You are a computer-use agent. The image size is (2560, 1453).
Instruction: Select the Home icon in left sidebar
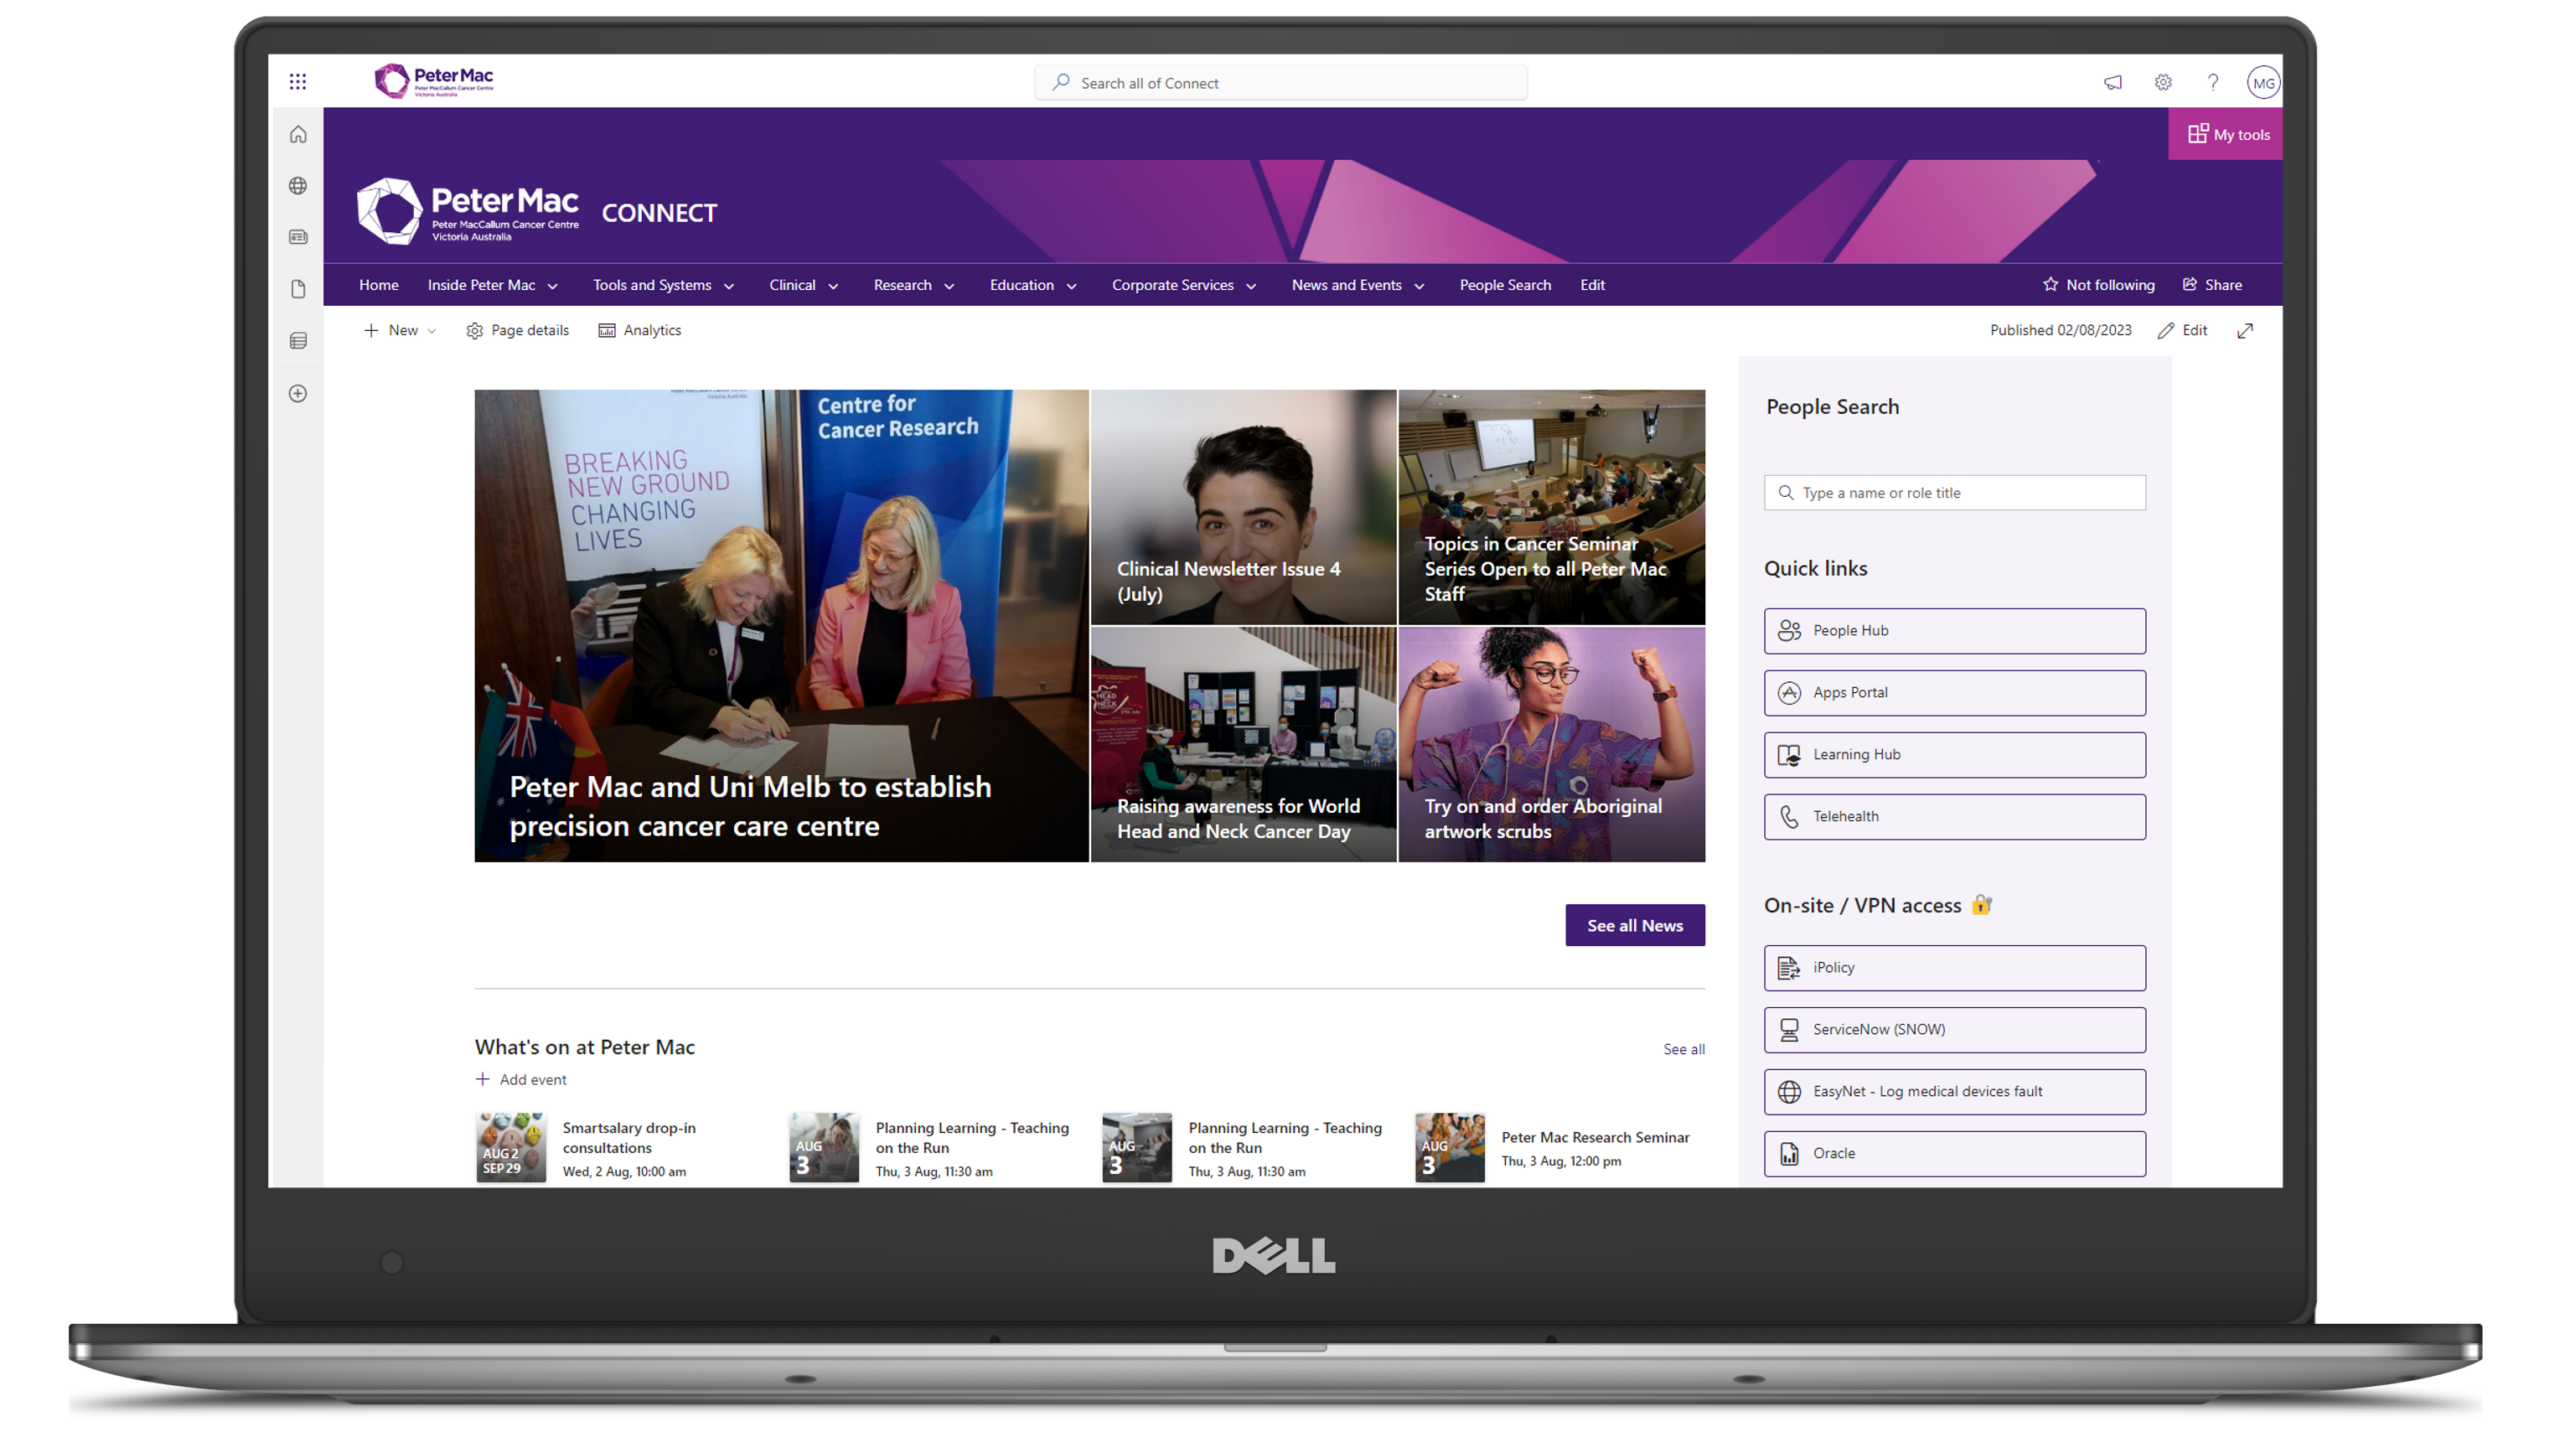298,133
